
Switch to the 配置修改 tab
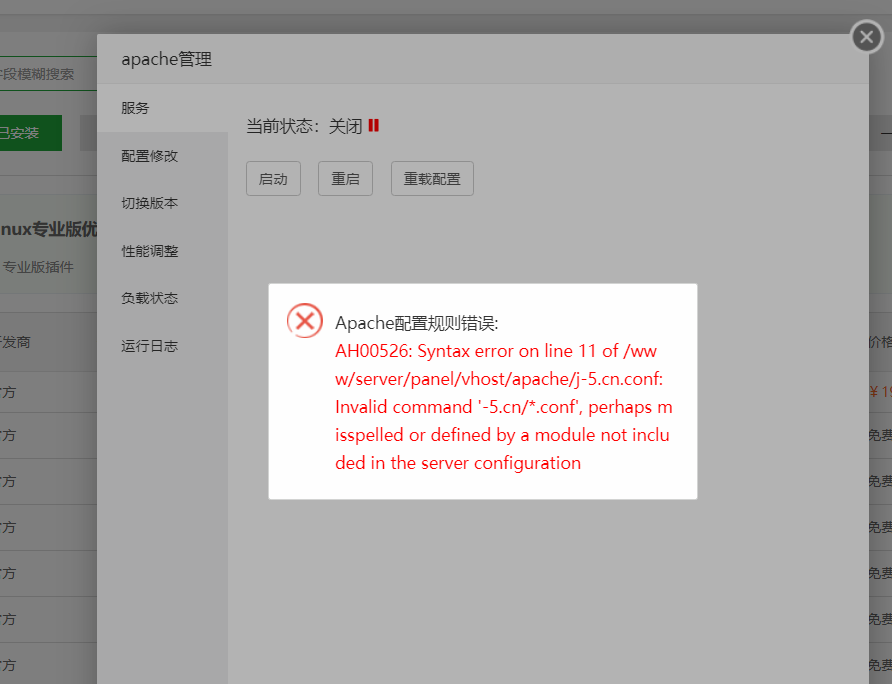[x=163, y=156]
